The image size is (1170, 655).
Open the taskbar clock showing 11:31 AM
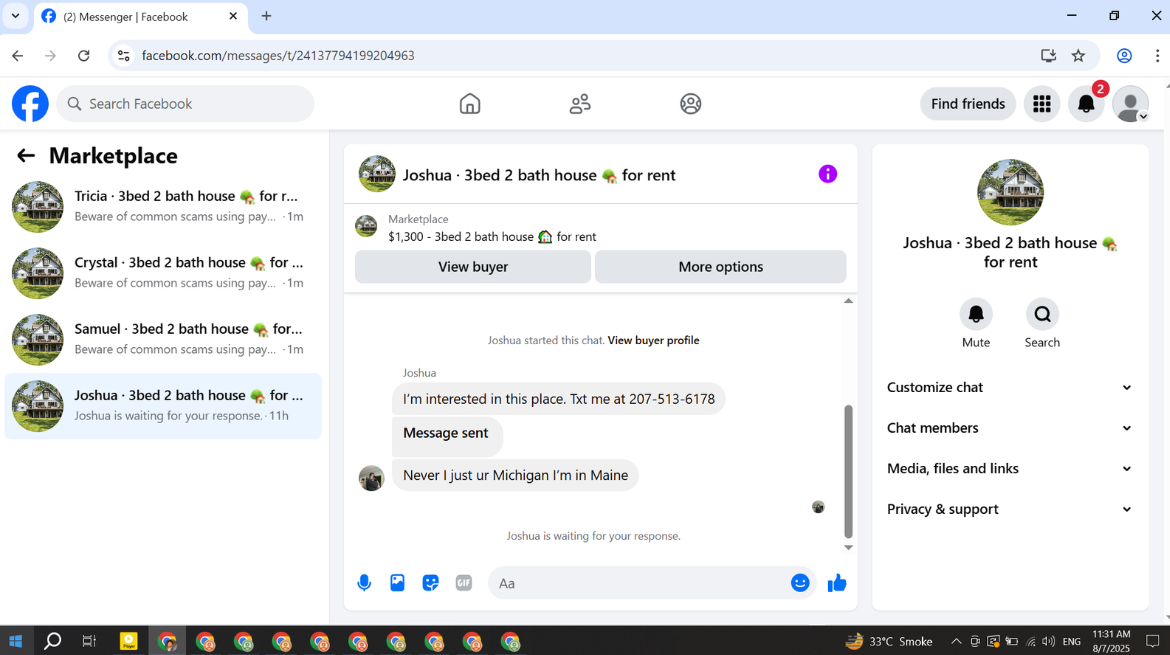[x=1111, y=641]
